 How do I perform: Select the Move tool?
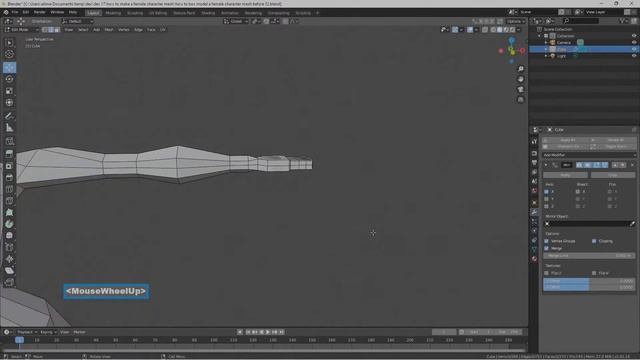[9, 67]
